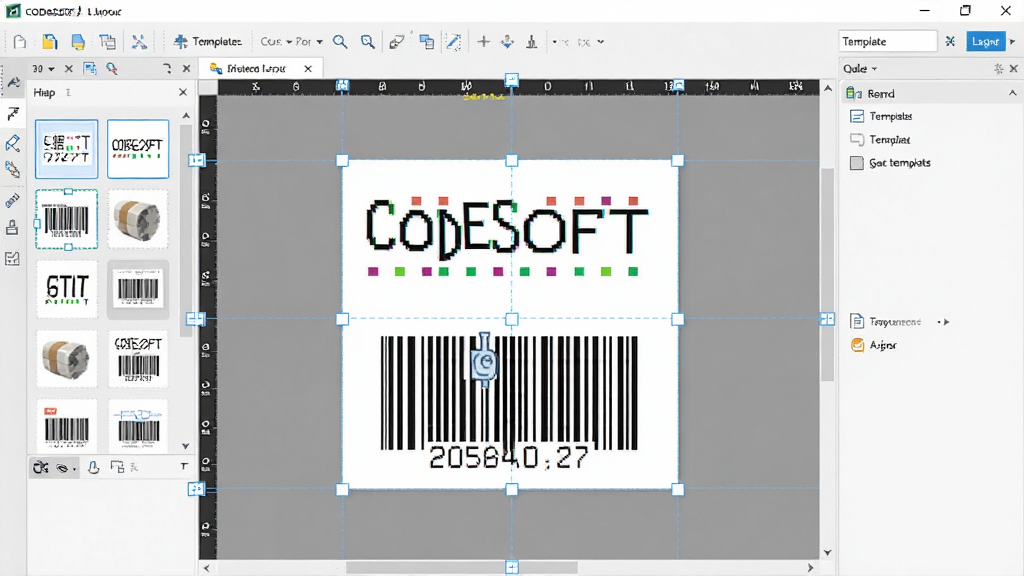Click the search icon in left panel header
The width and height of the screenshot is (1024, 576).
[x=112, y=69]
